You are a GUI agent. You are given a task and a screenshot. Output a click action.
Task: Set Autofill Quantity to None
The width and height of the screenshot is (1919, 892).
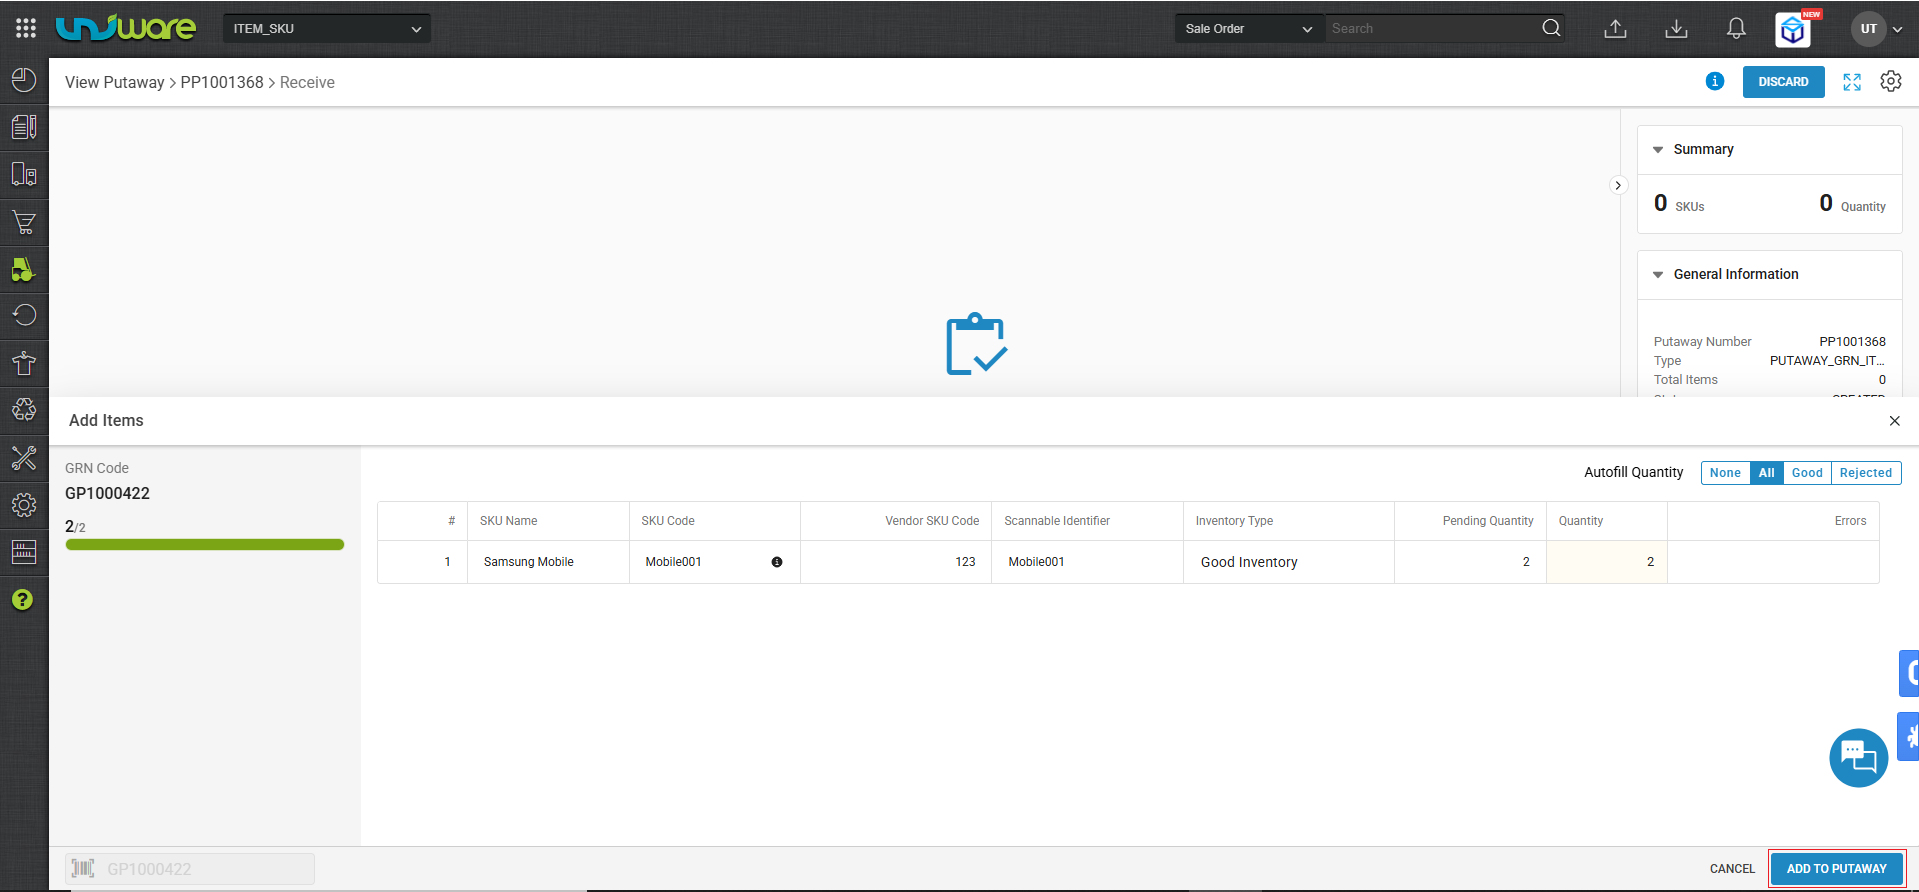pyautogui.click(x=1725, y=473)
